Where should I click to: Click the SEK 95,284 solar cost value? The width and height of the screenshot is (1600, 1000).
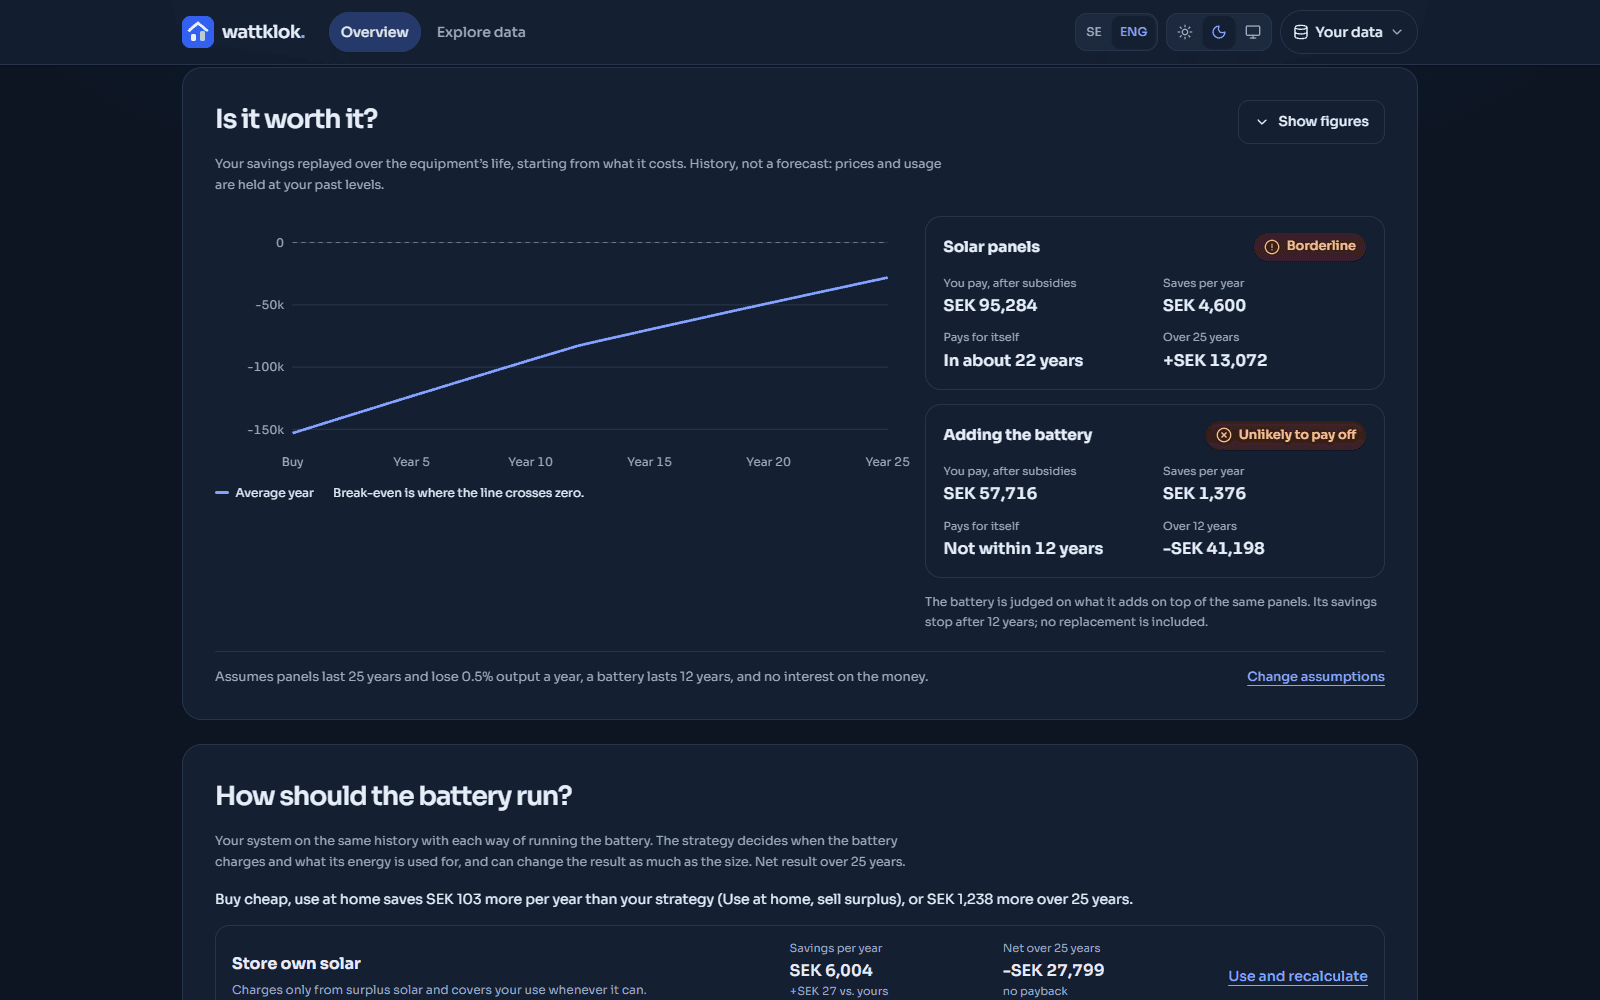(990, 306)
